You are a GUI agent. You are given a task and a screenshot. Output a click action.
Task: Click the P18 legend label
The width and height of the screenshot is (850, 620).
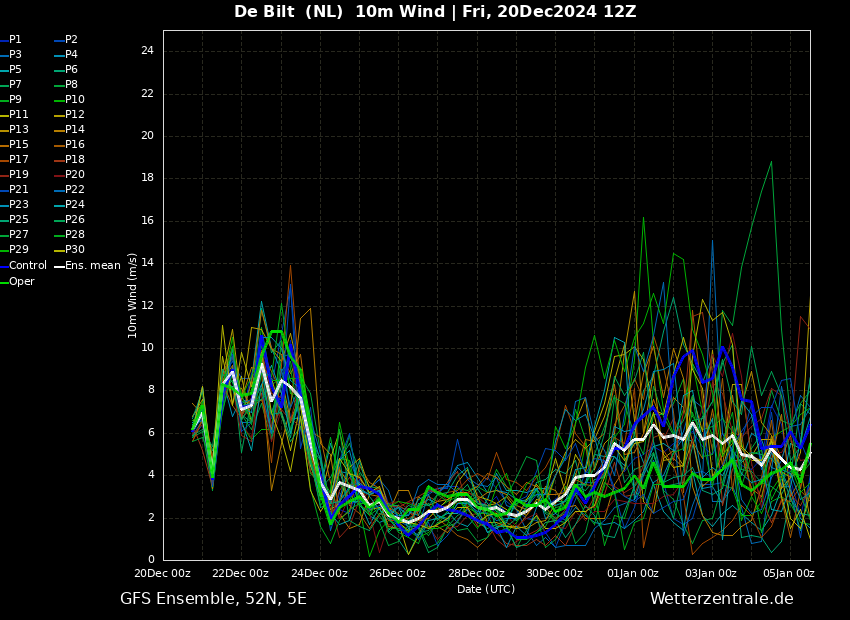[75, 159]
